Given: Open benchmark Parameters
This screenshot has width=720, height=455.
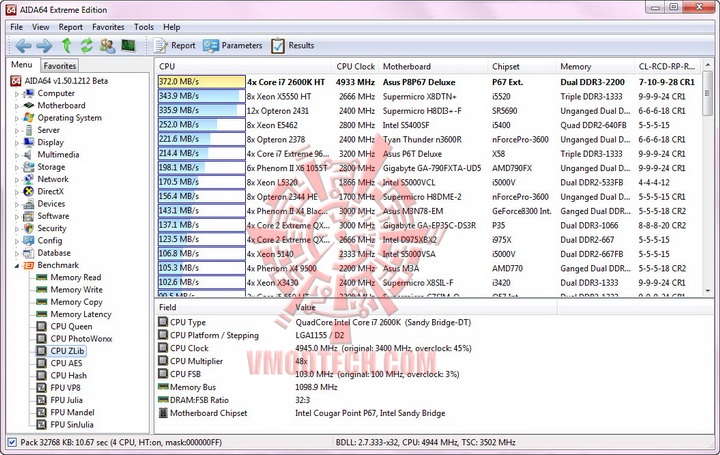Looking at the screenshot, I should pyautogui.click(x=232, y=45).
